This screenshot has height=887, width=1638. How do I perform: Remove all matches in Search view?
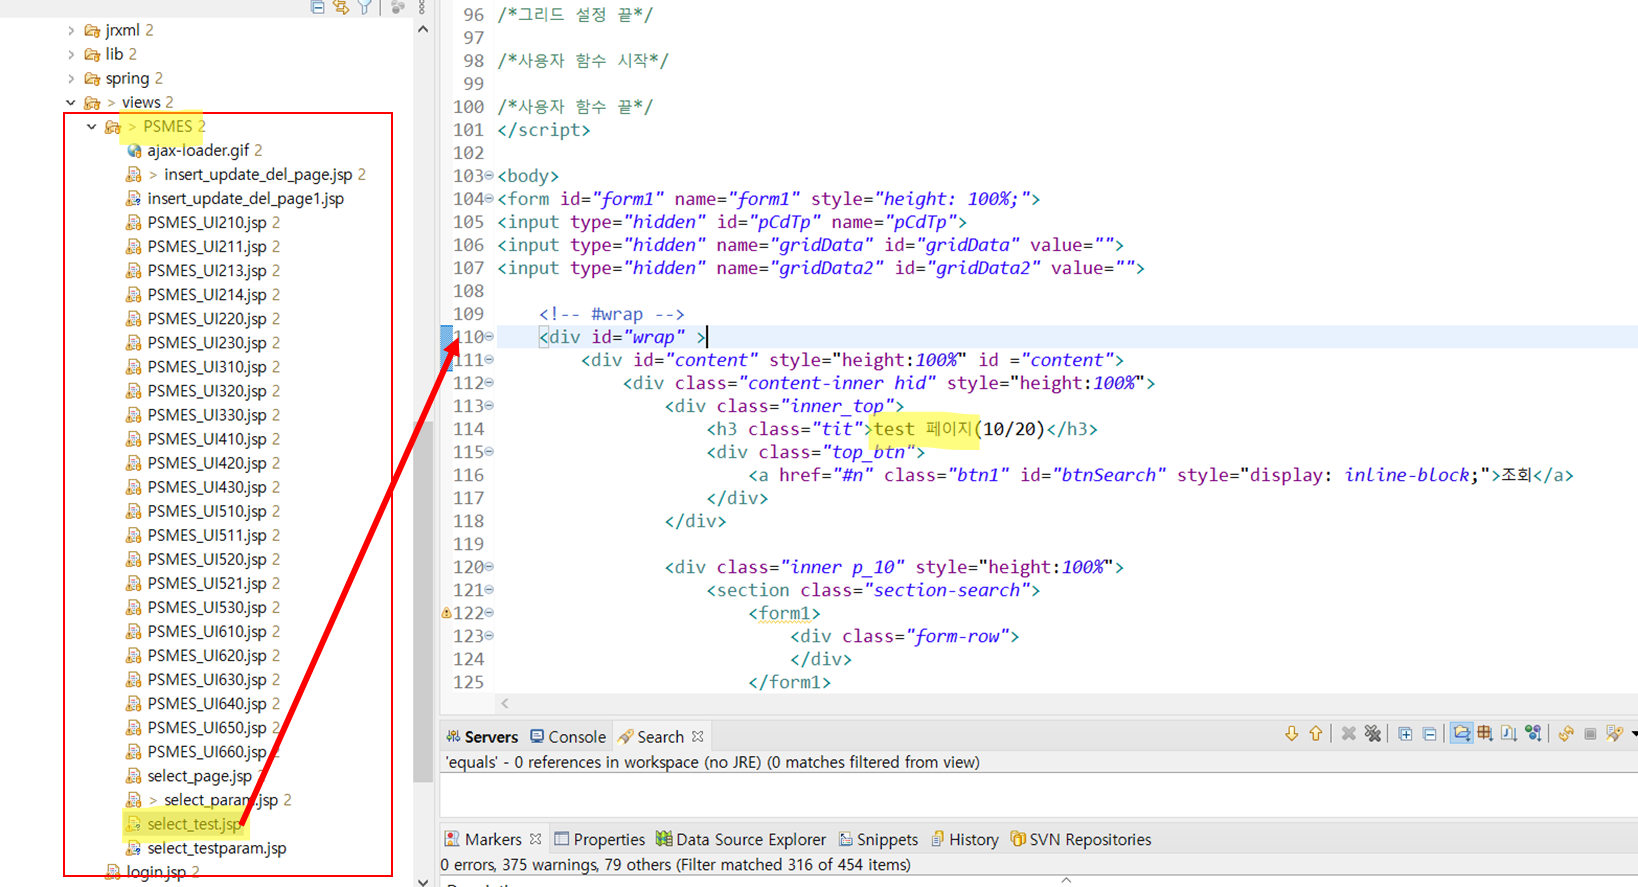(x=1373, y=734)
